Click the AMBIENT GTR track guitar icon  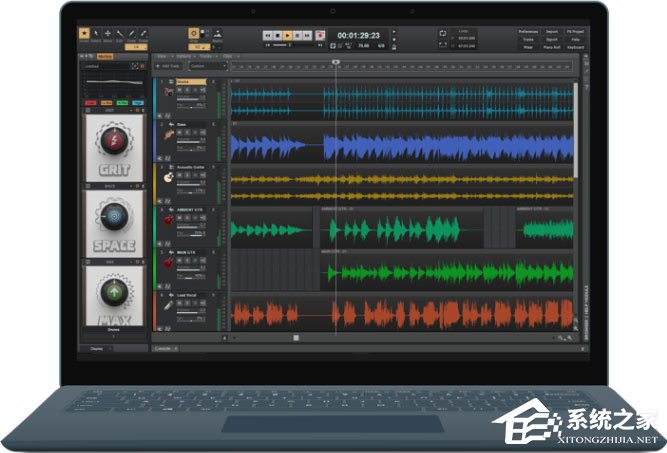[169, 220]
